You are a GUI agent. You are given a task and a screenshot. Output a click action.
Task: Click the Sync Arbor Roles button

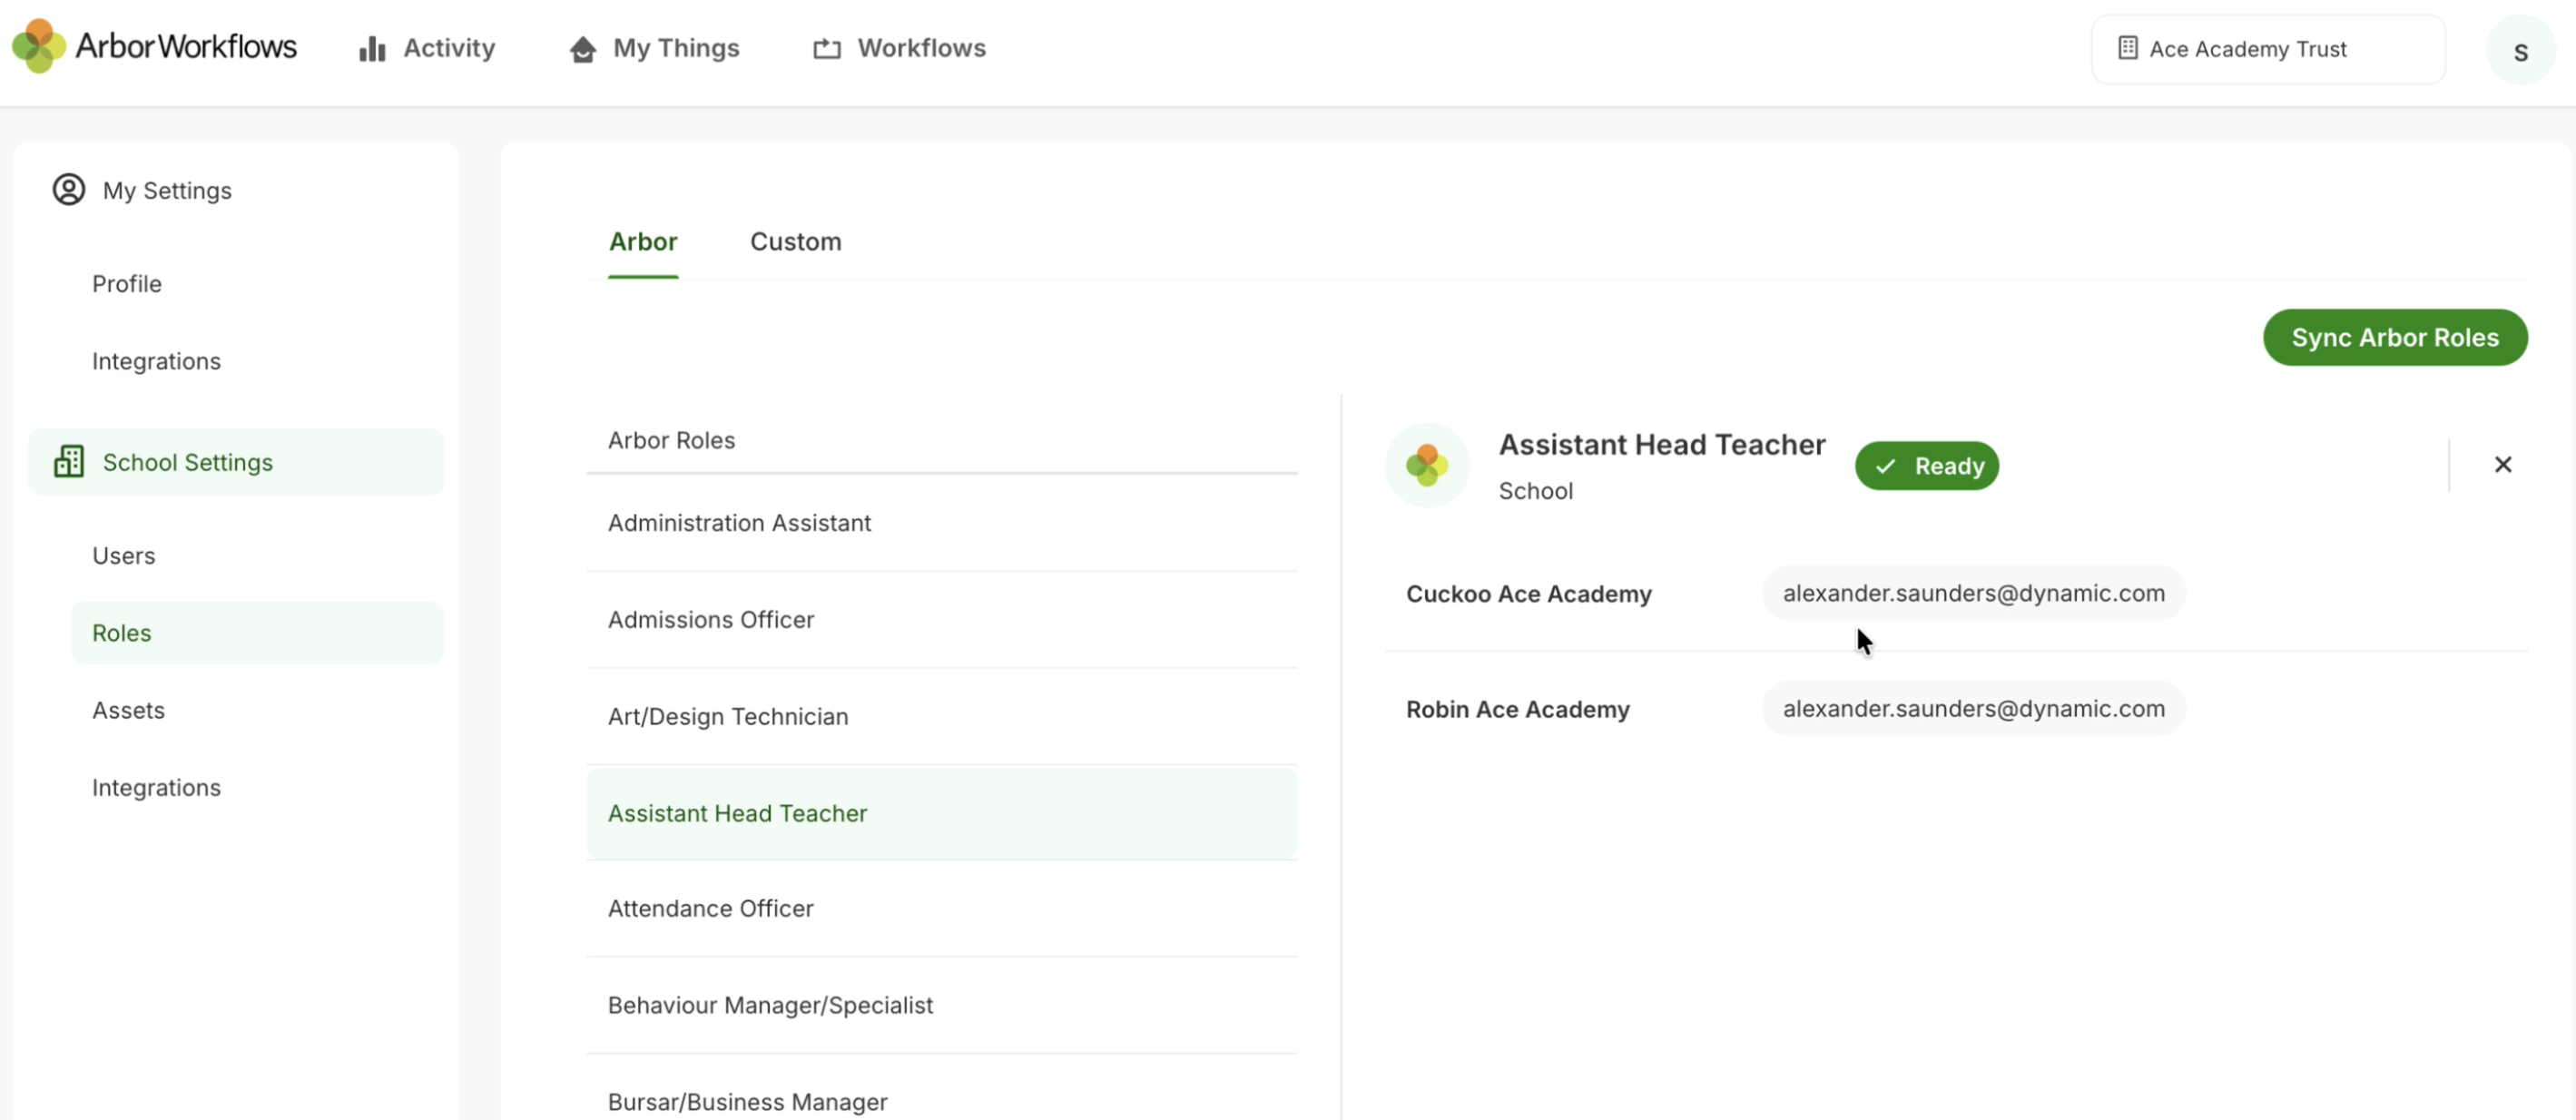(2395, 338)
